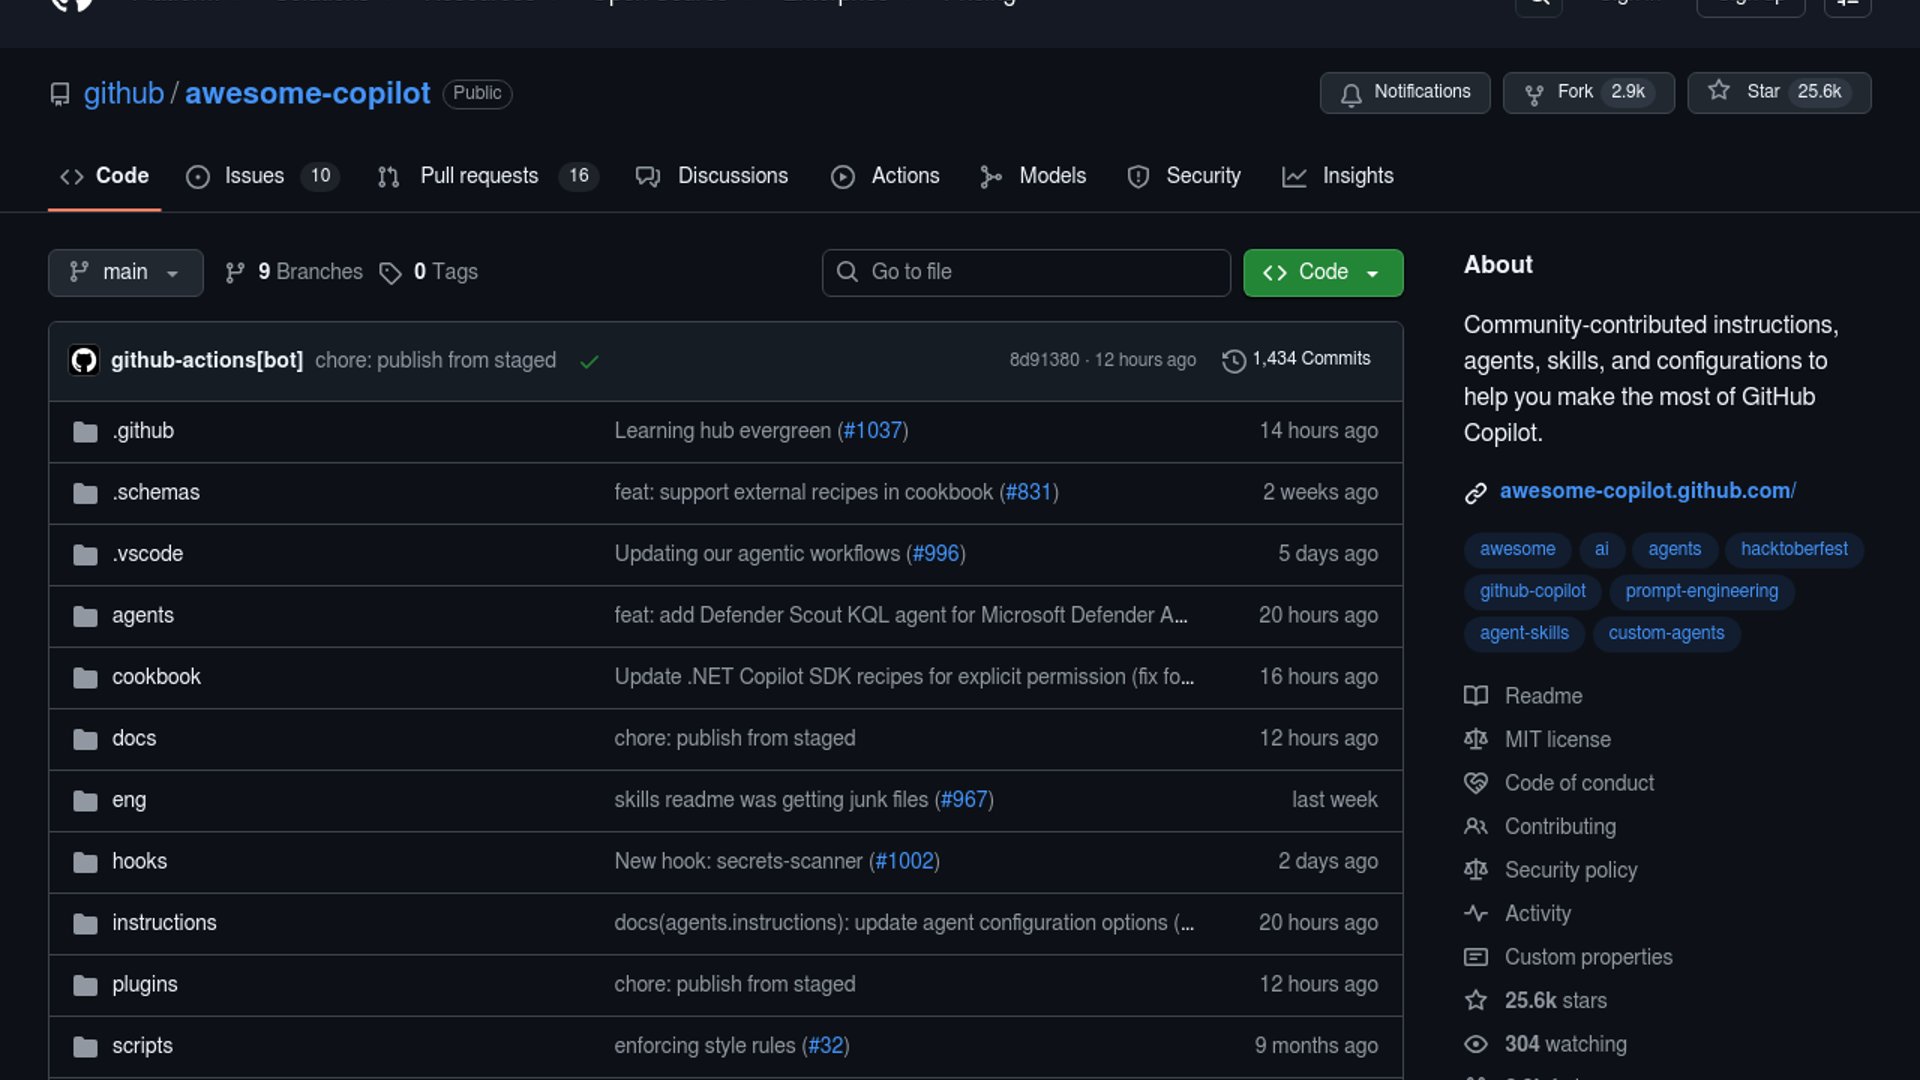Click the green commit status checkmark
Image resolution: width=1920 pixels, height=1080 pixels.
pyautogui.click(x=589, y=361)
